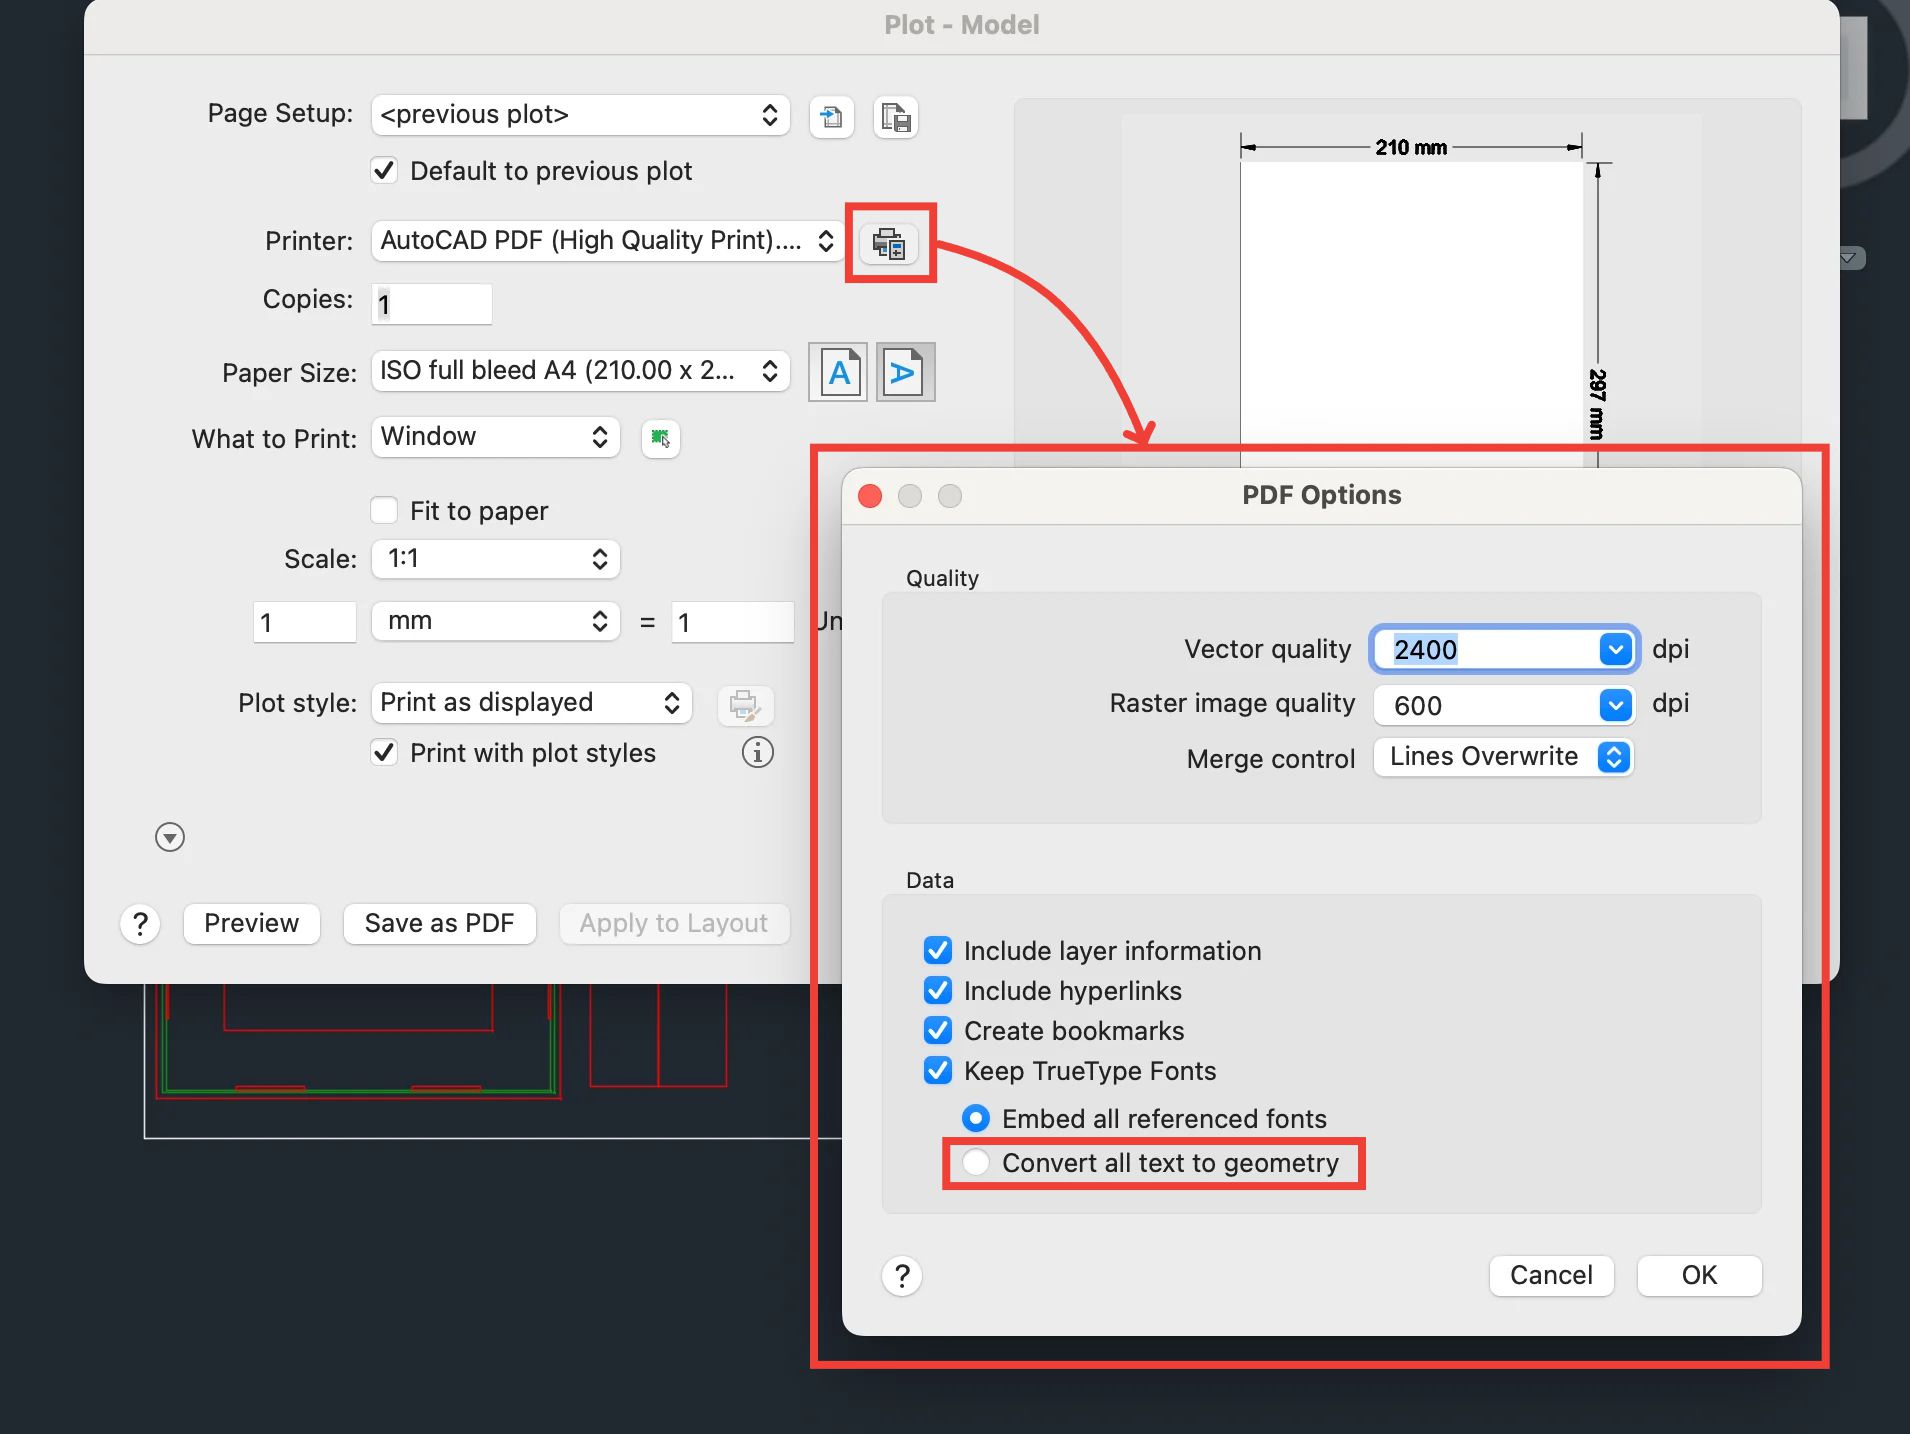1910x1434 pixels.
Task: Uncheck Include layer information
Action: (938, 950)
